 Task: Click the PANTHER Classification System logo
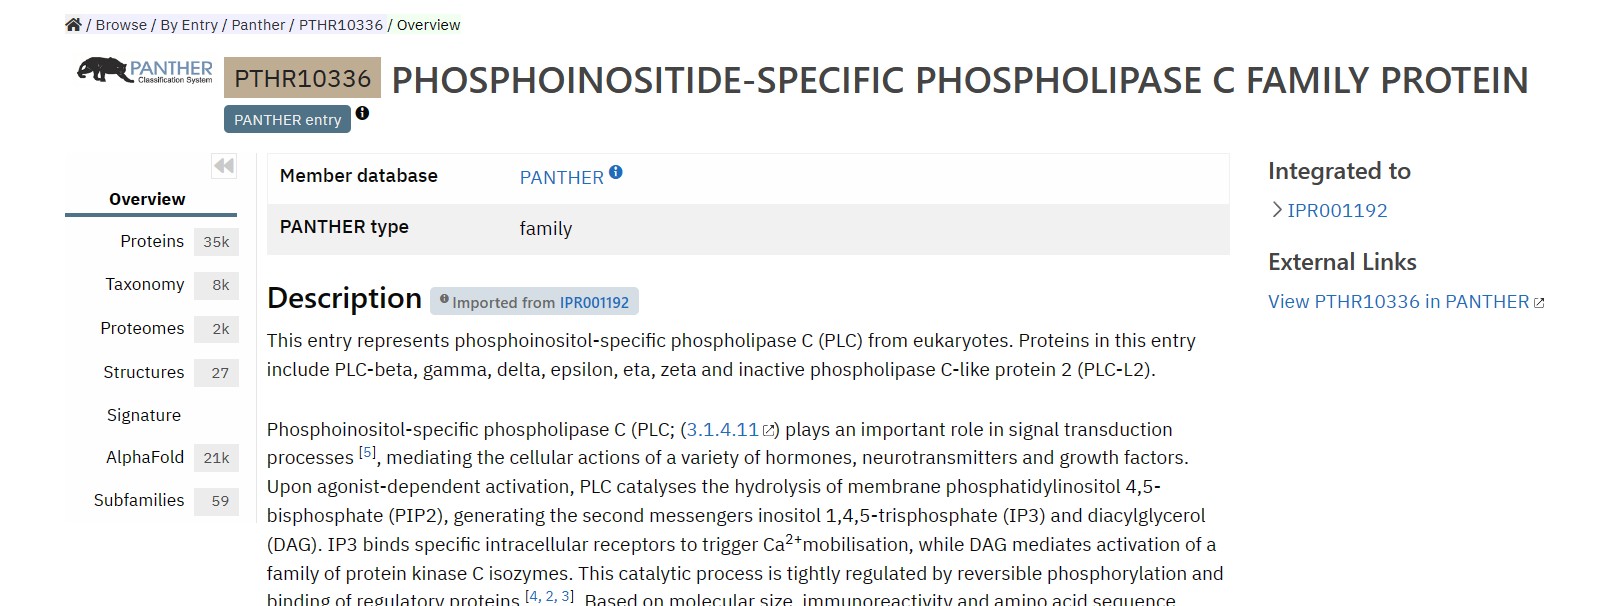[x=145, y=70]
